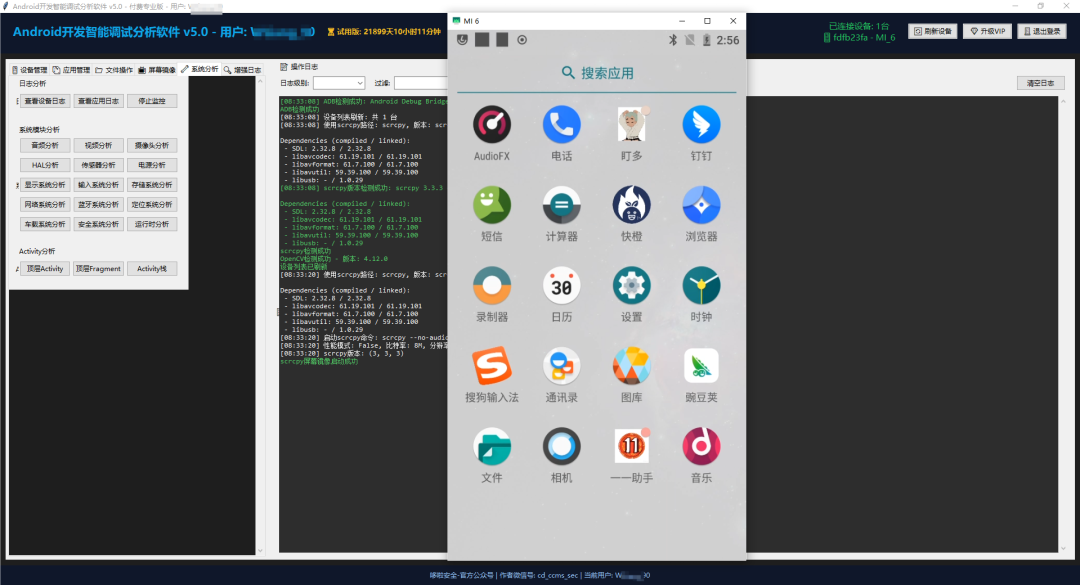Launch the 电话 phone app

coord(561,125)
